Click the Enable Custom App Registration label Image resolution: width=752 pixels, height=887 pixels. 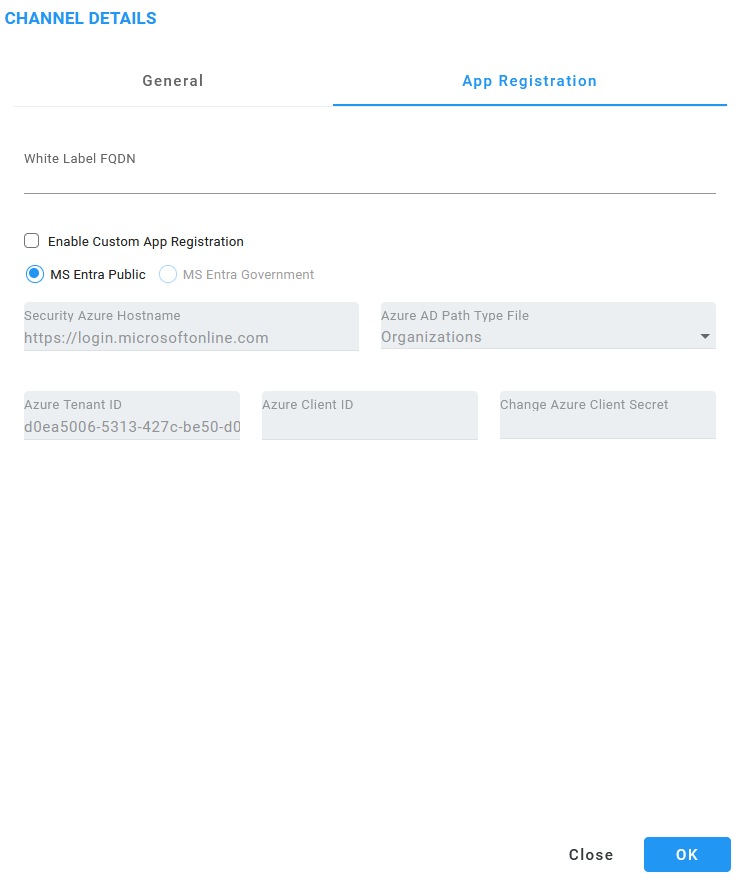(145, 242)
